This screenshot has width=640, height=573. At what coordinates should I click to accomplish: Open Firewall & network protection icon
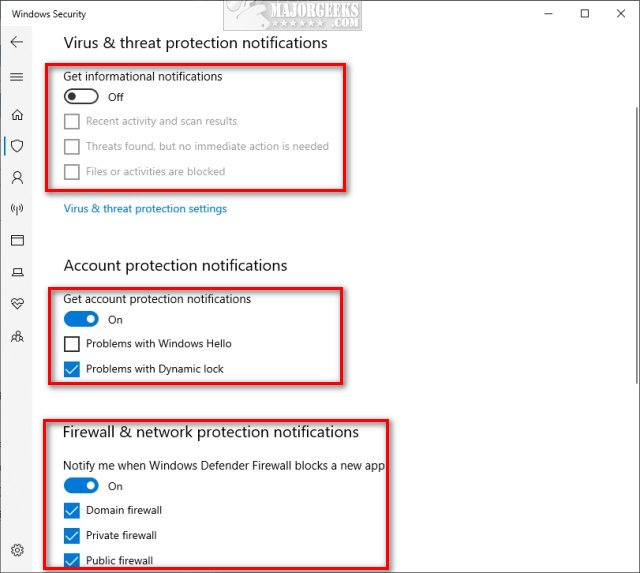coord(17,209)
